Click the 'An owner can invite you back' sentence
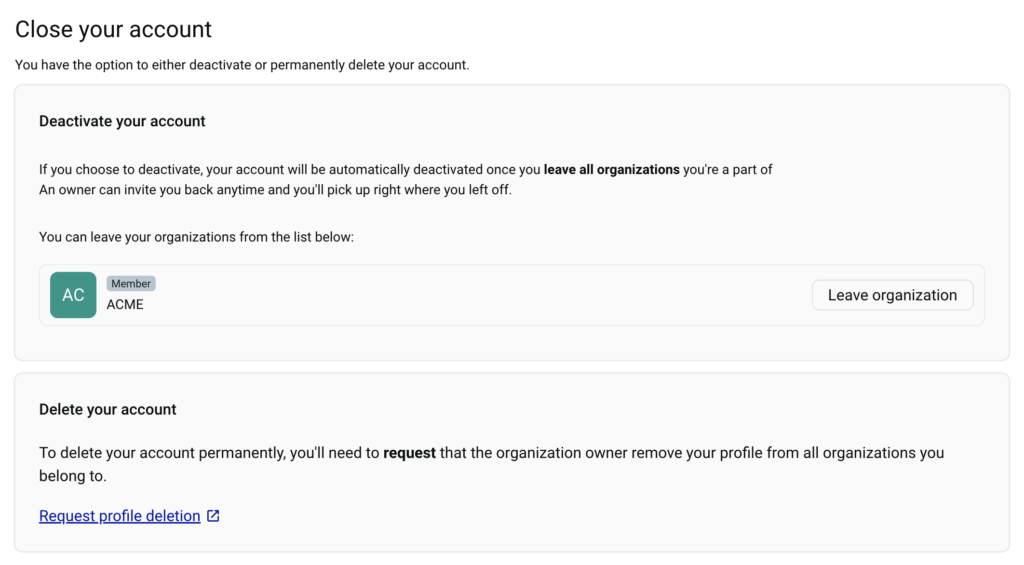 275,190
